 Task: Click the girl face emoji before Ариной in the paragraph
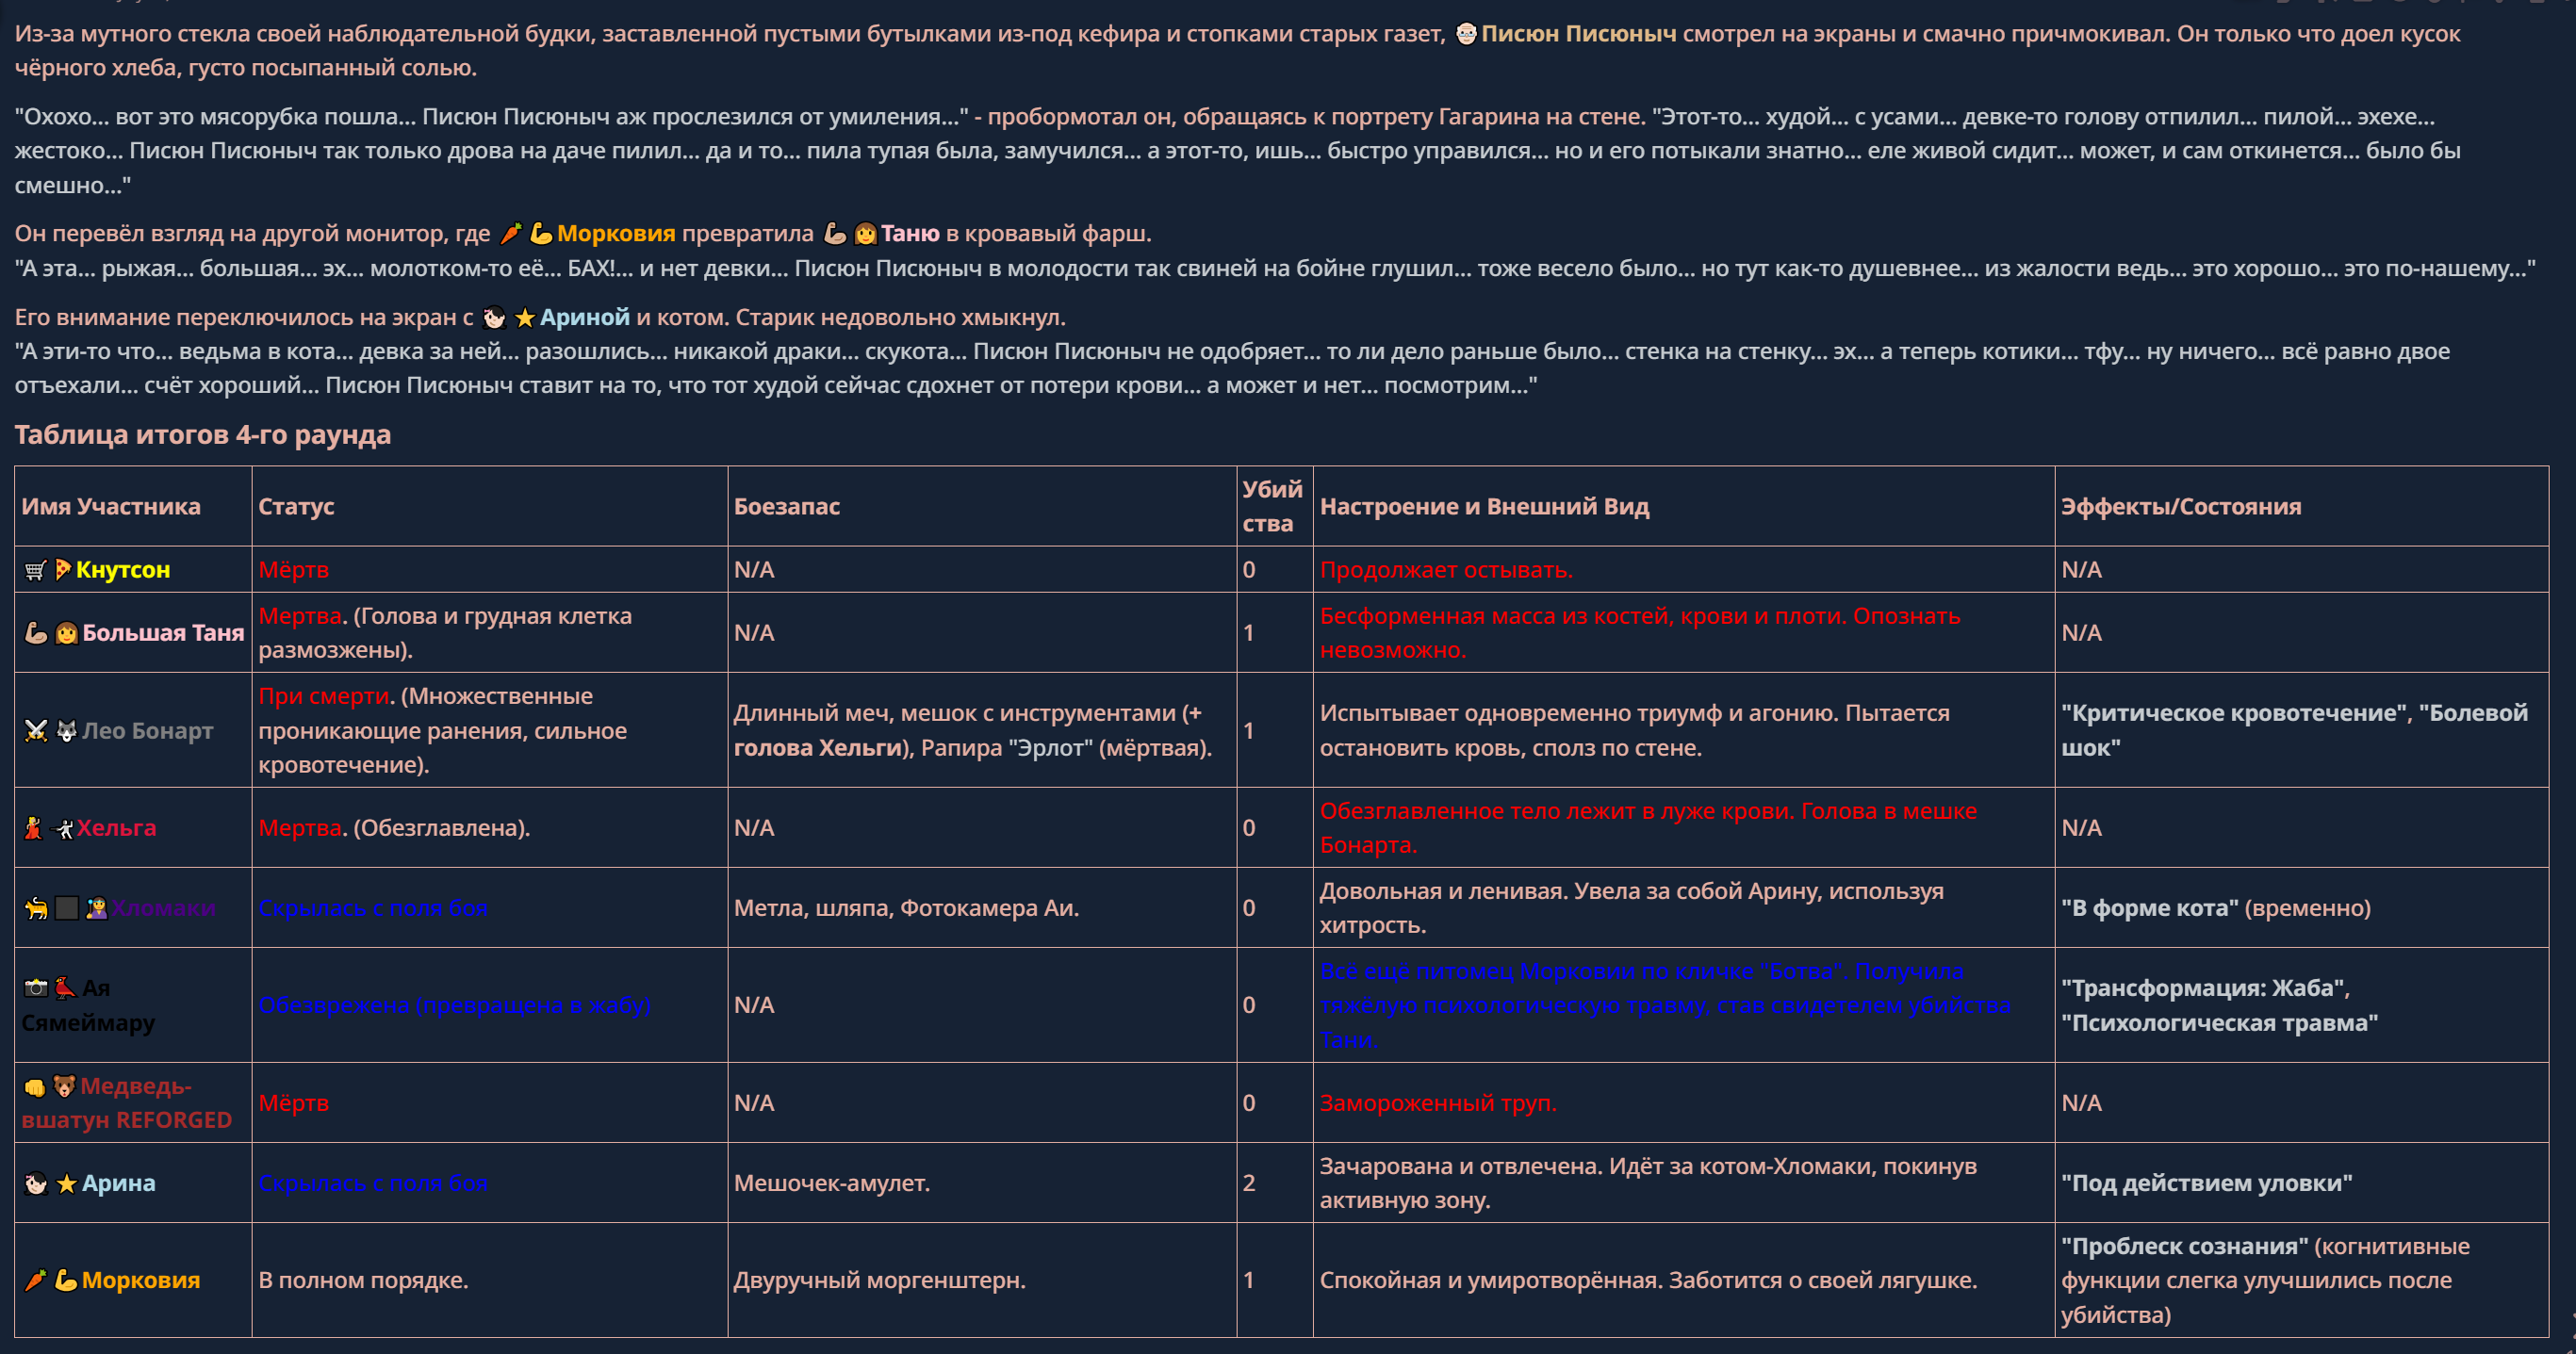coord(494,317)
